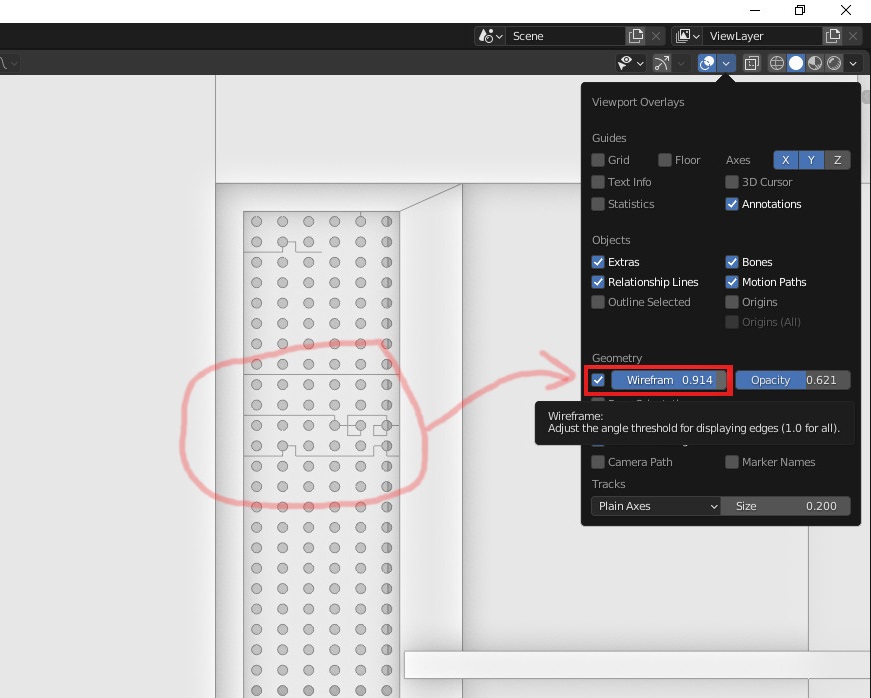Add a new view layer with the copy icon
This screenshot has height=698, width=871.
click(833, 36)
